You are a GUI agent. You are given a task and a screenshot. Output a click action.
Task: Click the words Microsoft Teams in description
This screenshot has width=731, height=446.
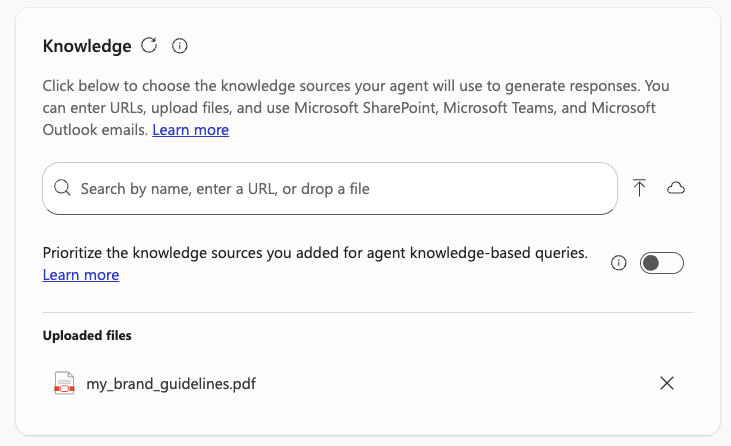coord(524,108)
